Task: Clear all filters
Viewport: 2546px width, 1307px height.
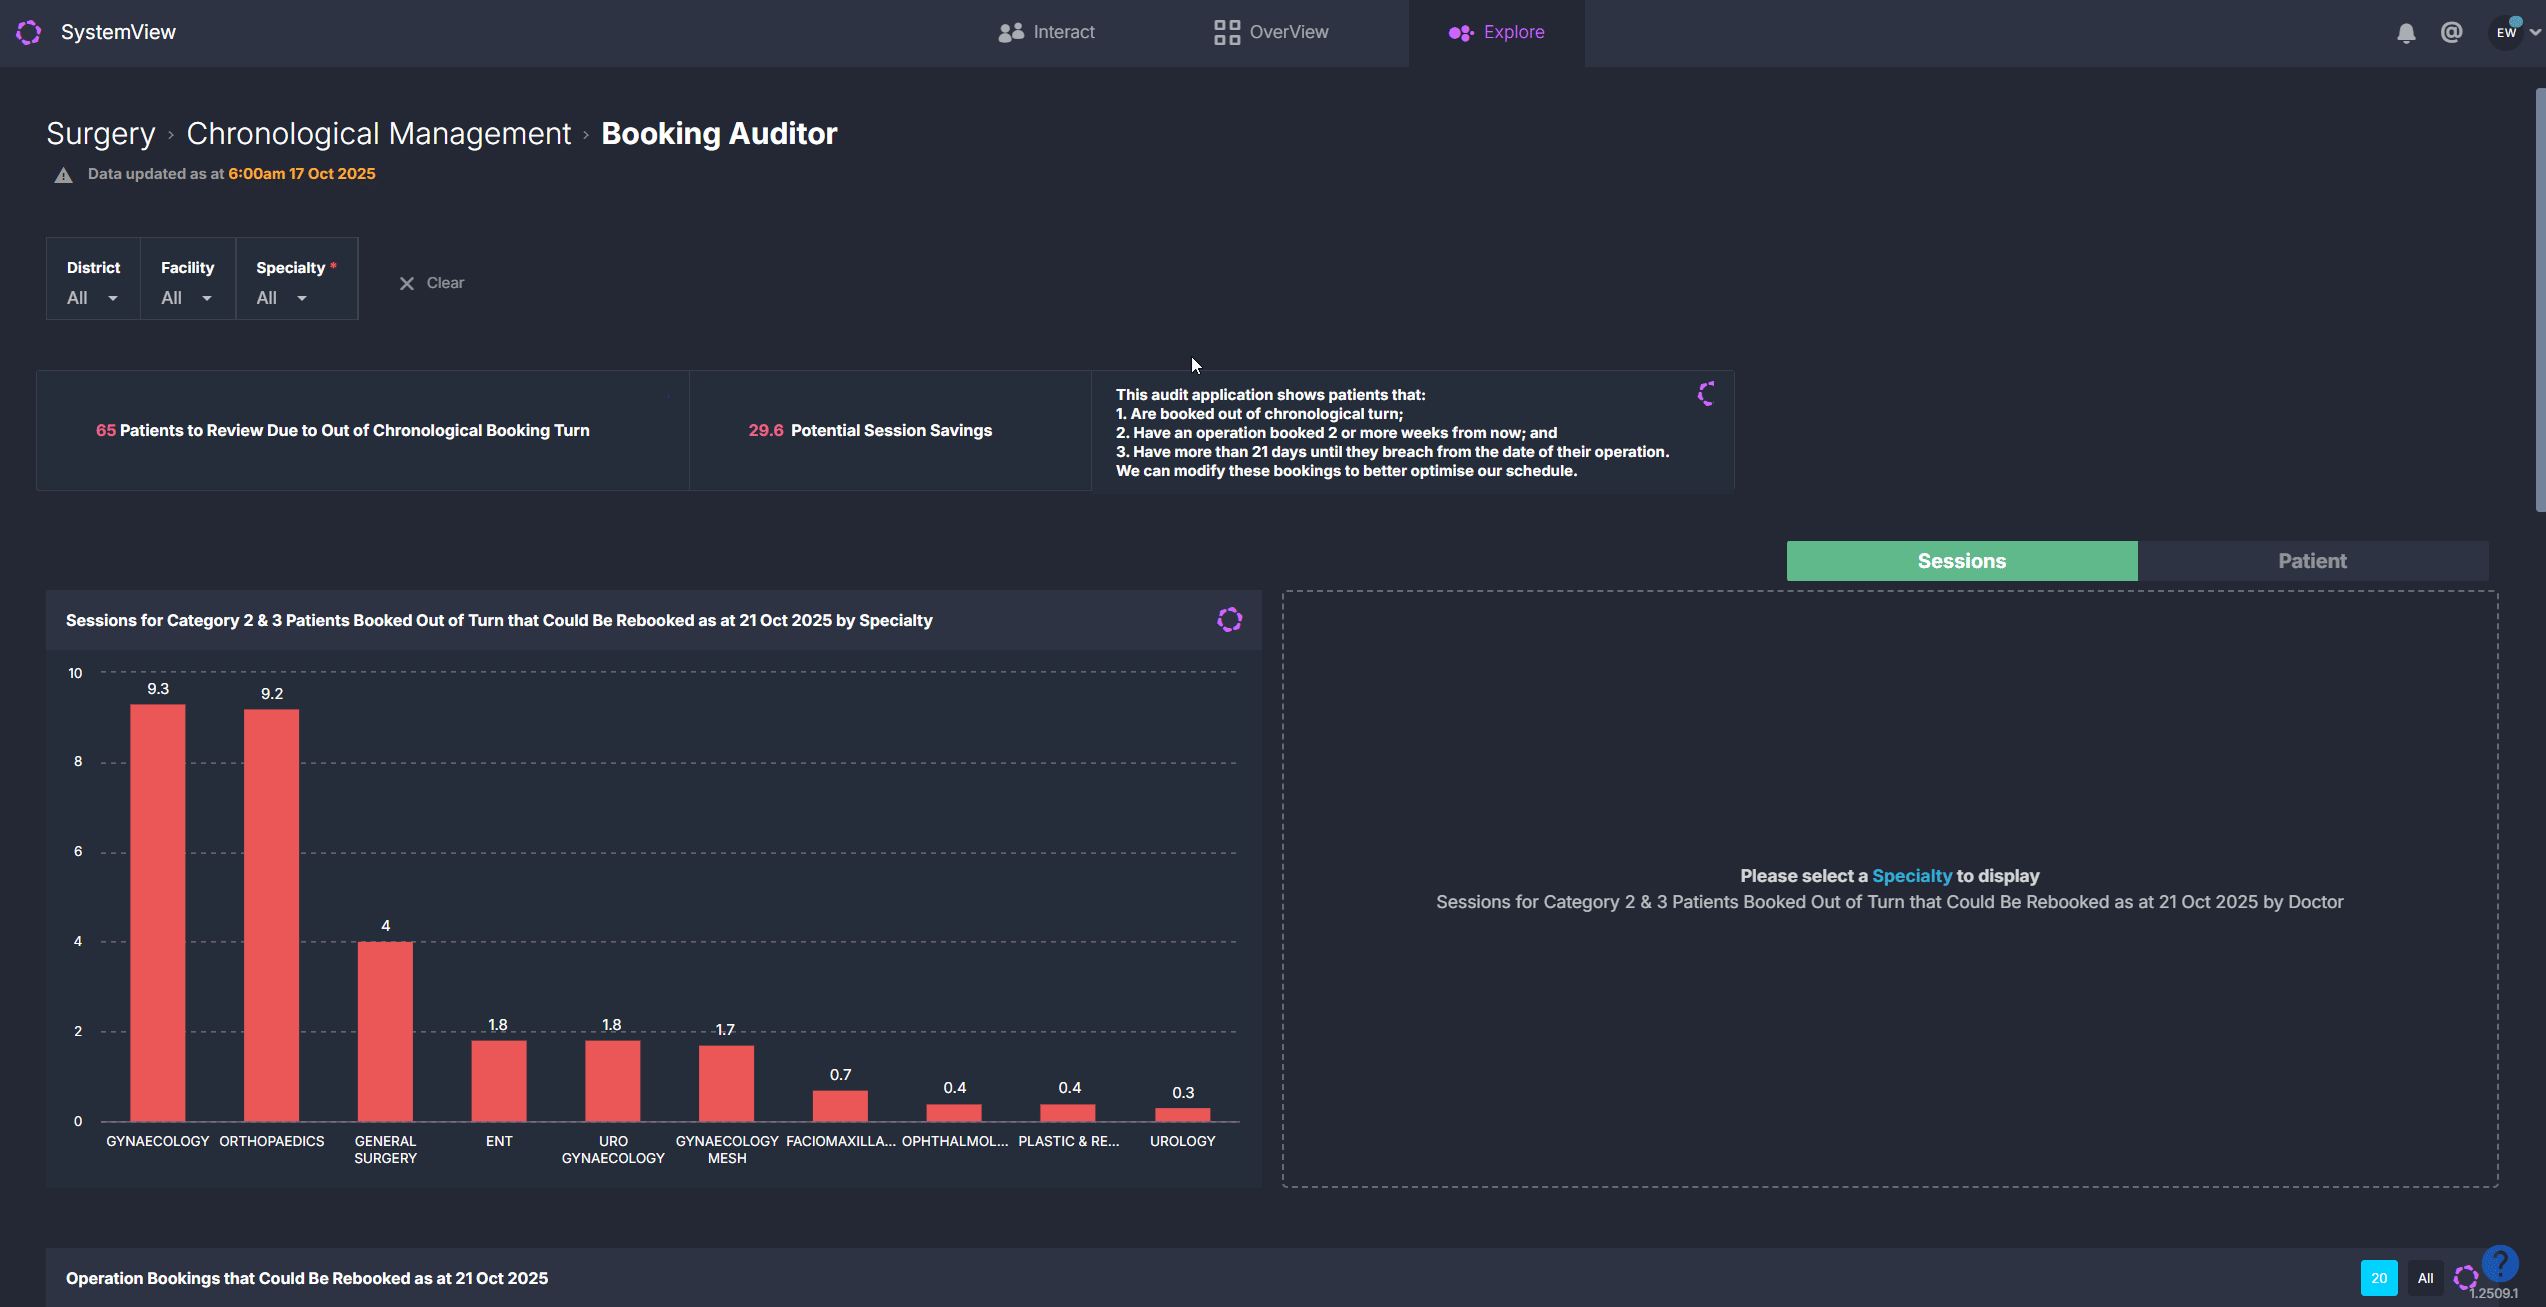Action: pos(432,283)
